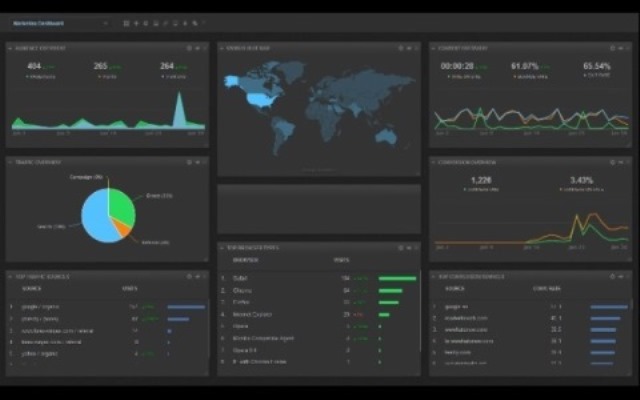Image resolution: width=640 pixels, height=400 pixels.
Task: Open Top Traffic Sources settings gear
Action: click(x=189, y=277)
